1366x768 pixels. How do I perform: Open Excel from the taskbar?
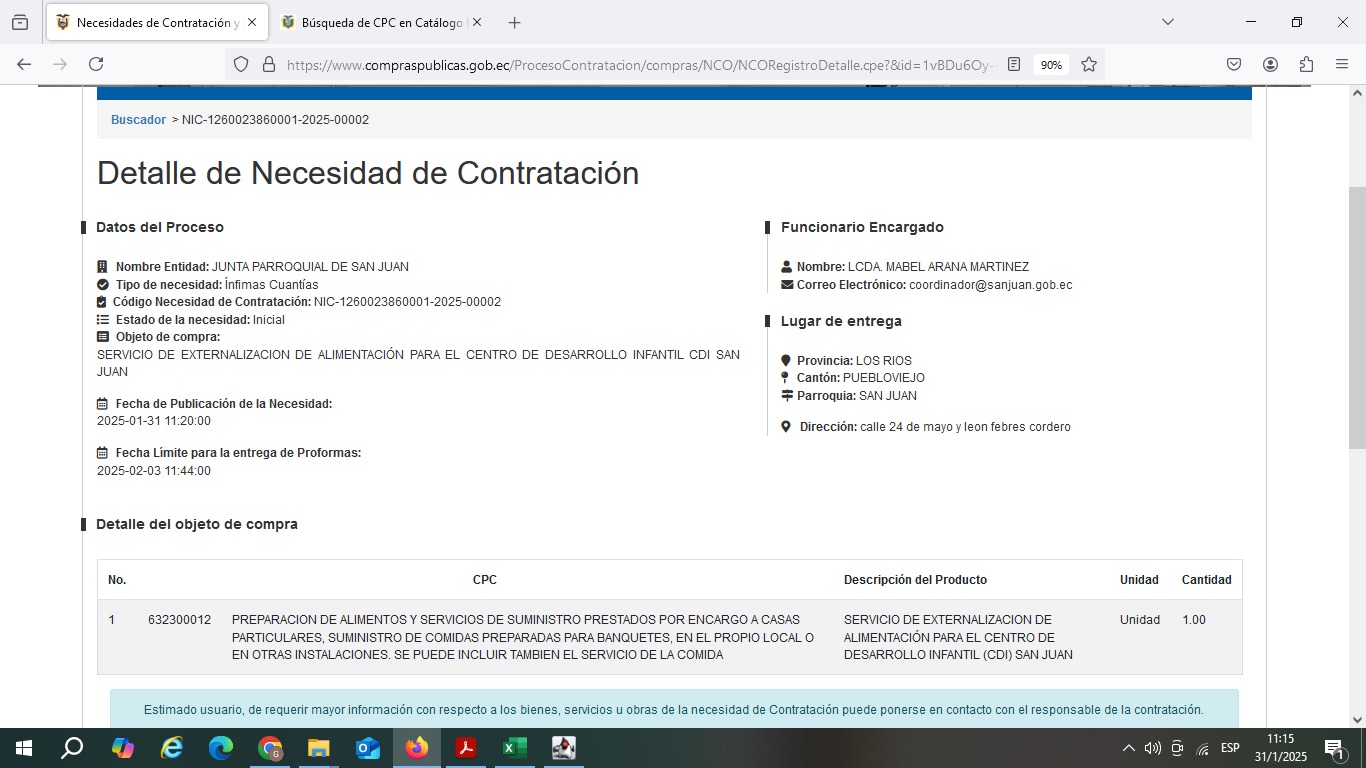tap(514, 748)
